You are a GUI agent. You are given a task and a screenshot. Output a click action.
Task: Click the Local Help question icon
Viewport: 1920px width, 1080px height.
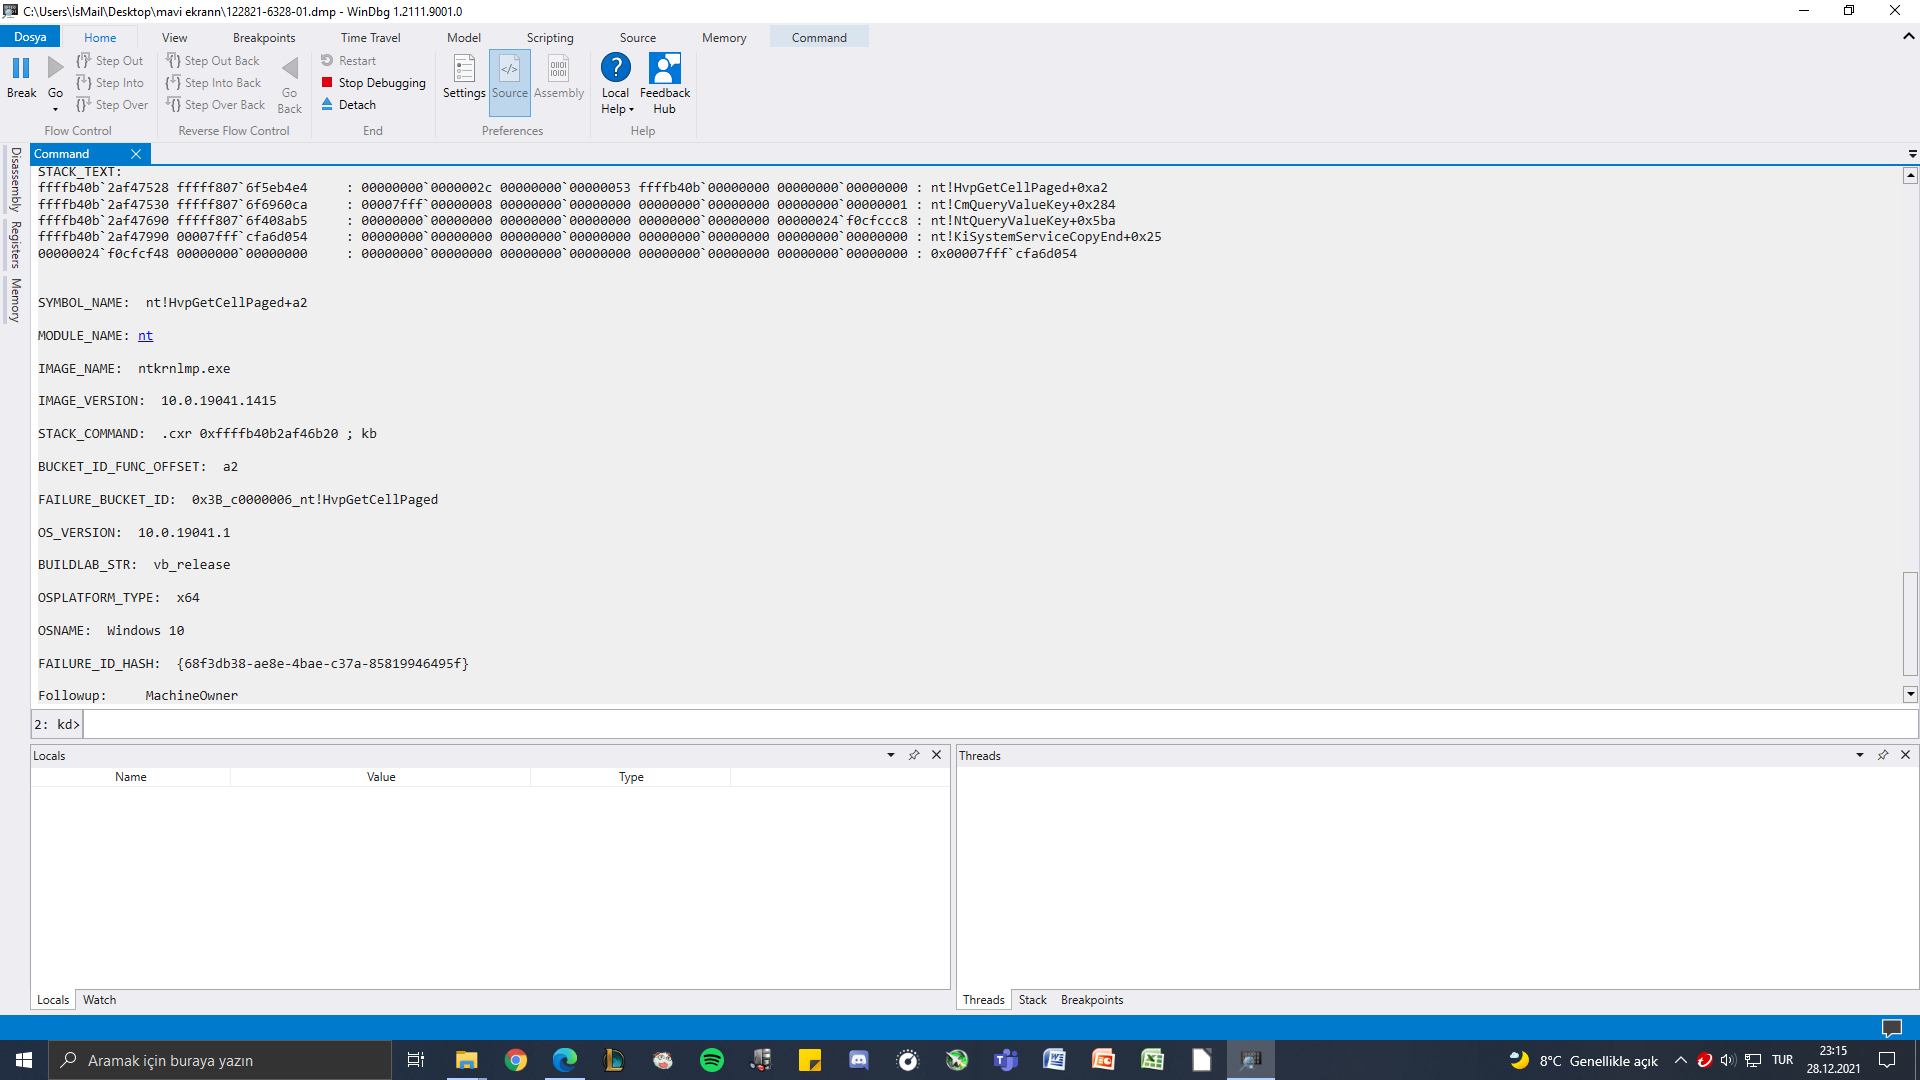pos(615,68)
